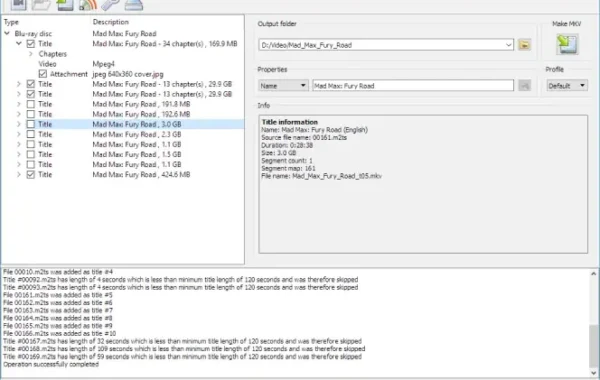
Task: Expand the Chapters node
Action: click(x=31, y=54)
